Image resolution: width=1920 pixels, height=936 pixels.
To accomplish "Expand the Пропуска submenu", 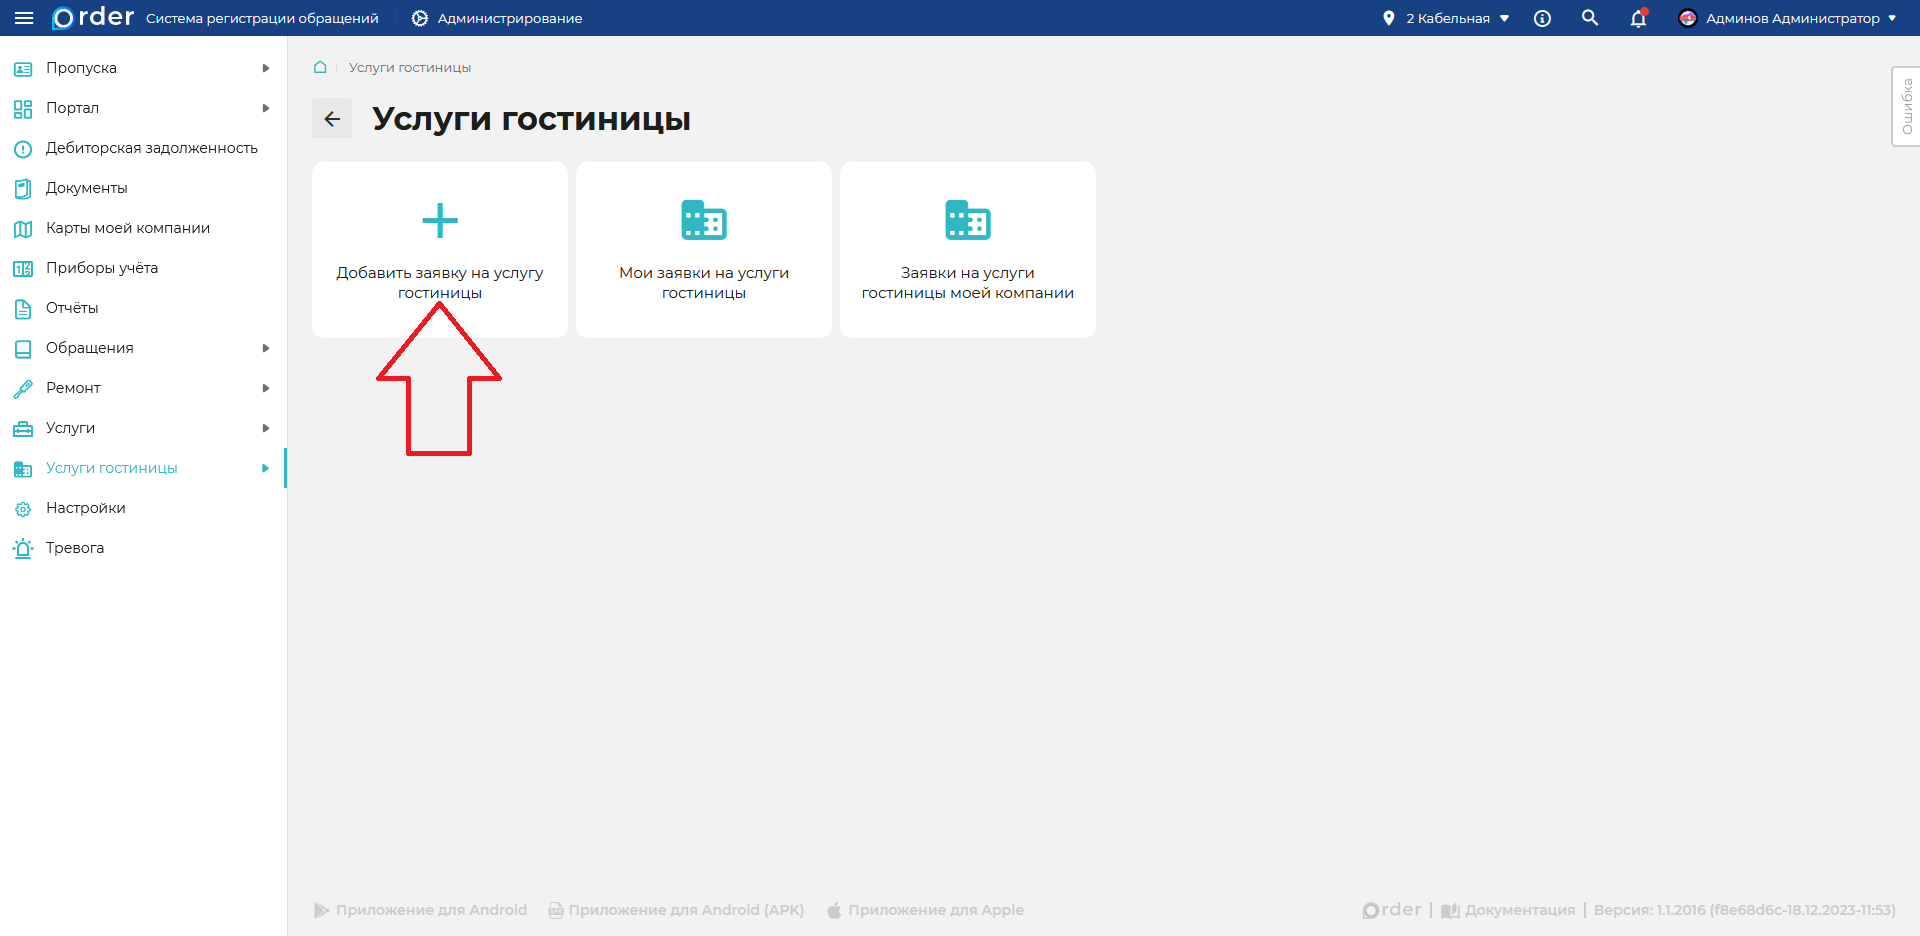I will pos(265,67).
